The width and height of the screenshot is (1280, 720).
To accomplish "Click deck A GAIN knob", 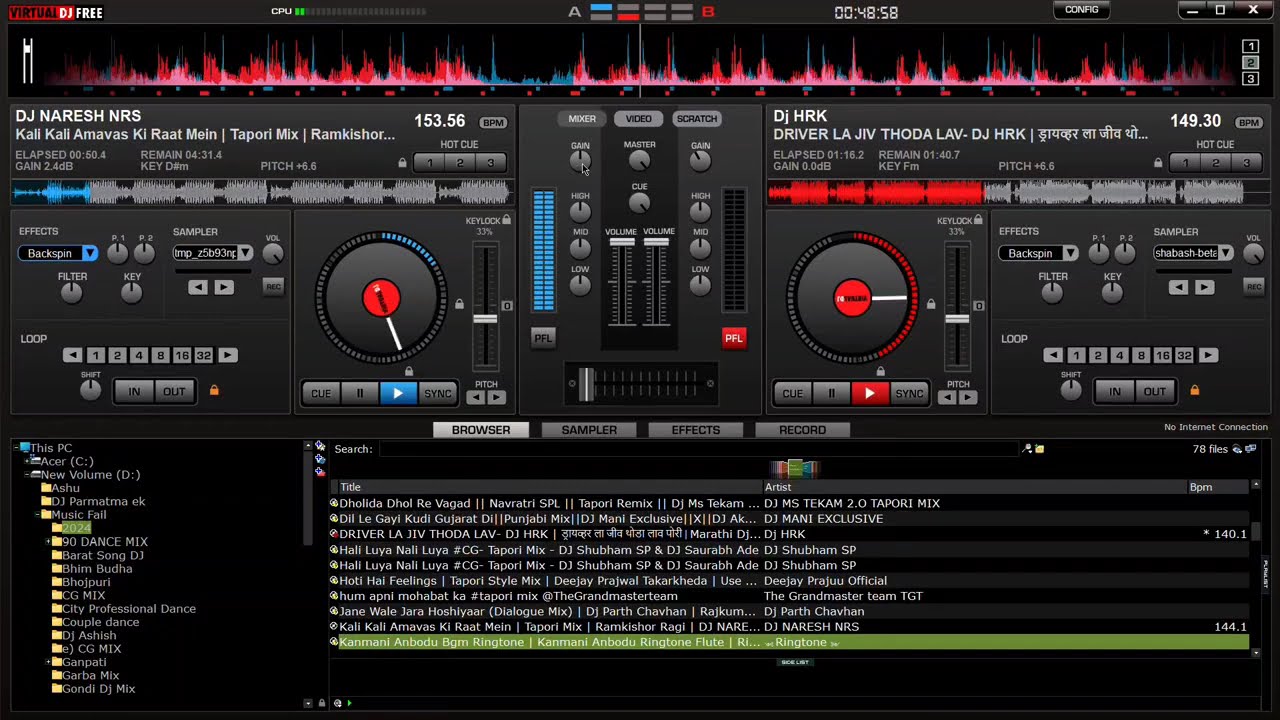I will tap(580, 161).
